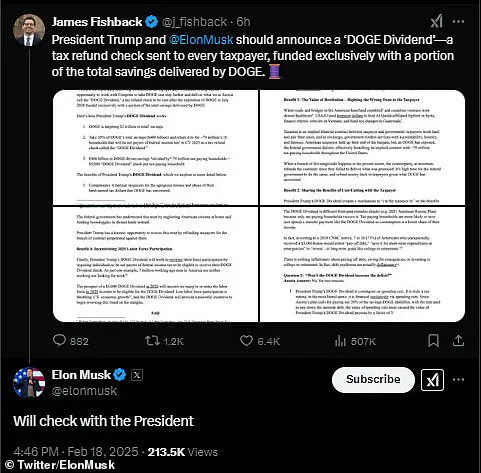Open the @ElonMusk mention link
481x473 pixels.
click(x=201, y=40)
